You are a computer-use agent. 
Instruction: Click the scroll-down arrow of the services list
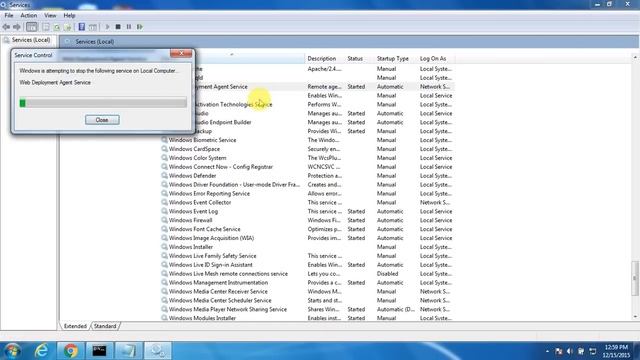click(635, 317)
